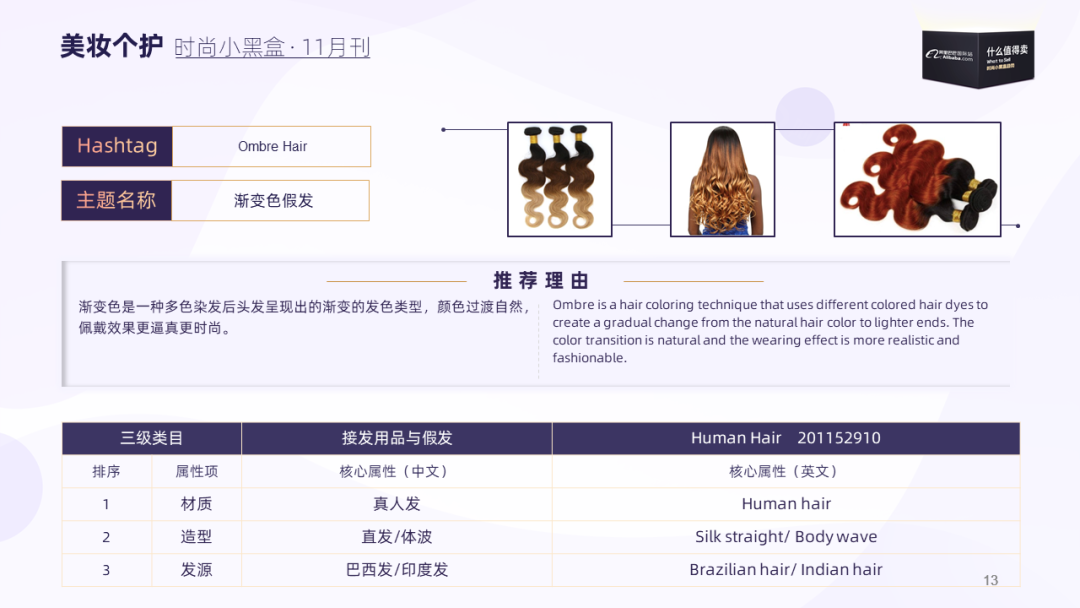Click the 推荐理由 section heading
Viewport: 1080px width, 608px height.
pyautogui.click(x=541, y=280)
